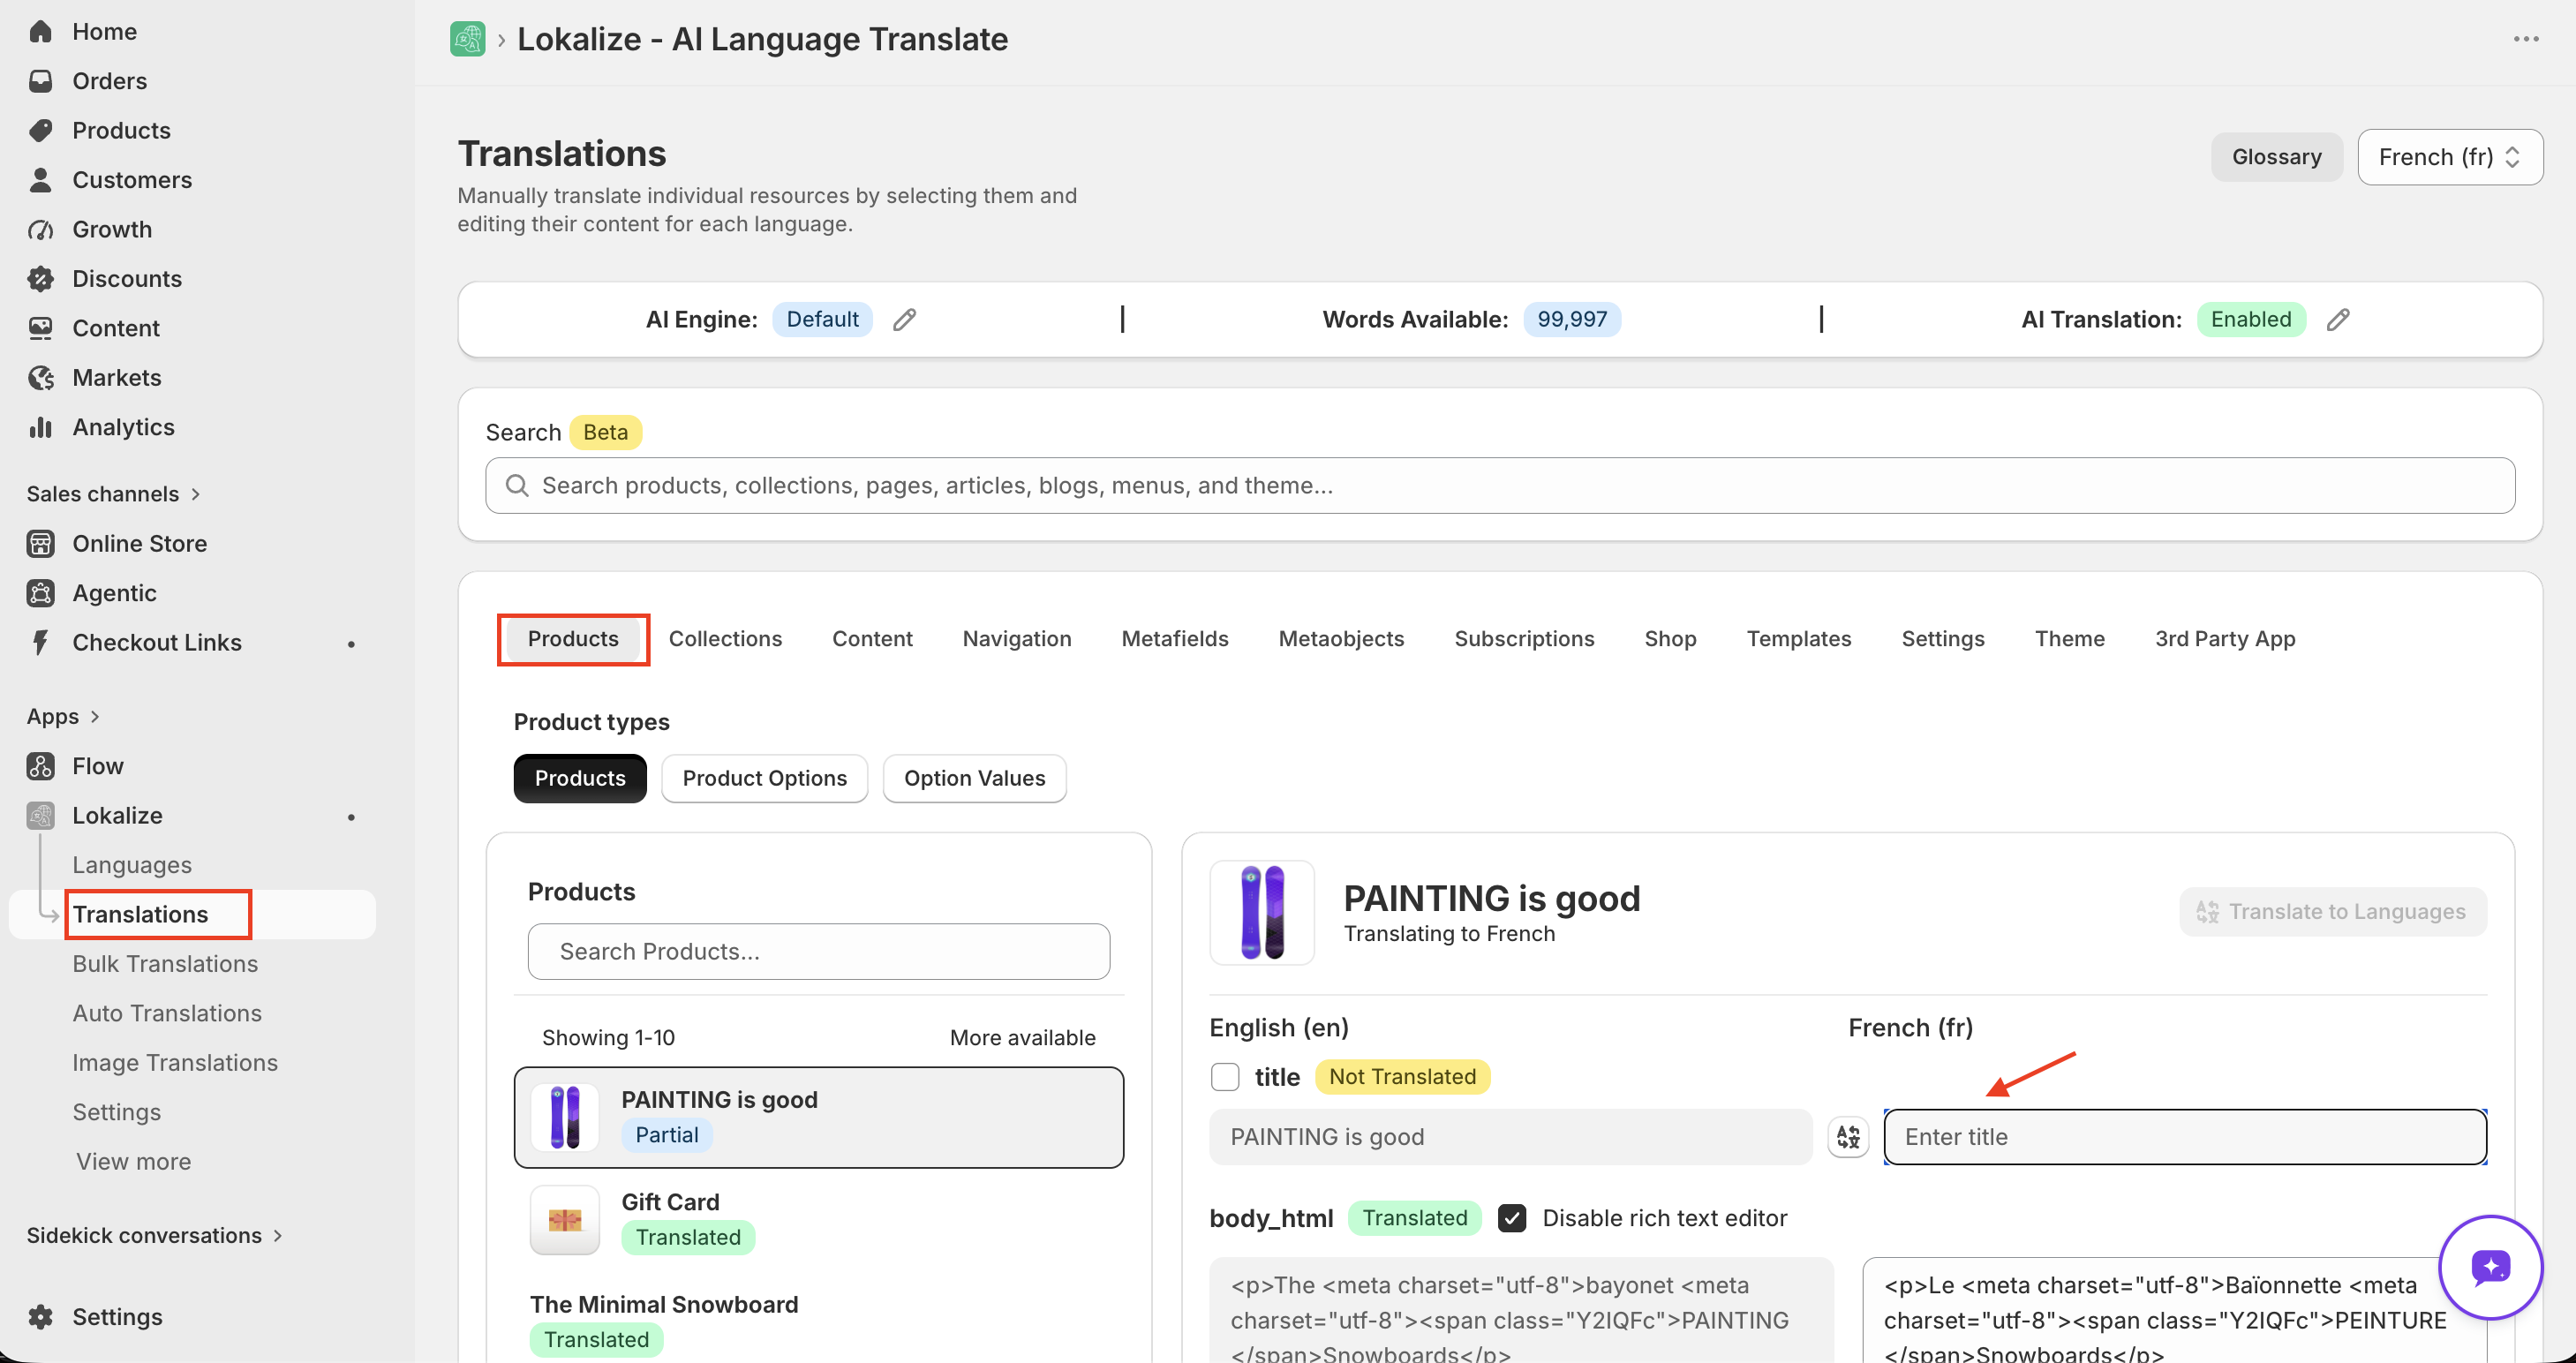Click the main search resources field

pyautogui.click(x=1500, y=486)
